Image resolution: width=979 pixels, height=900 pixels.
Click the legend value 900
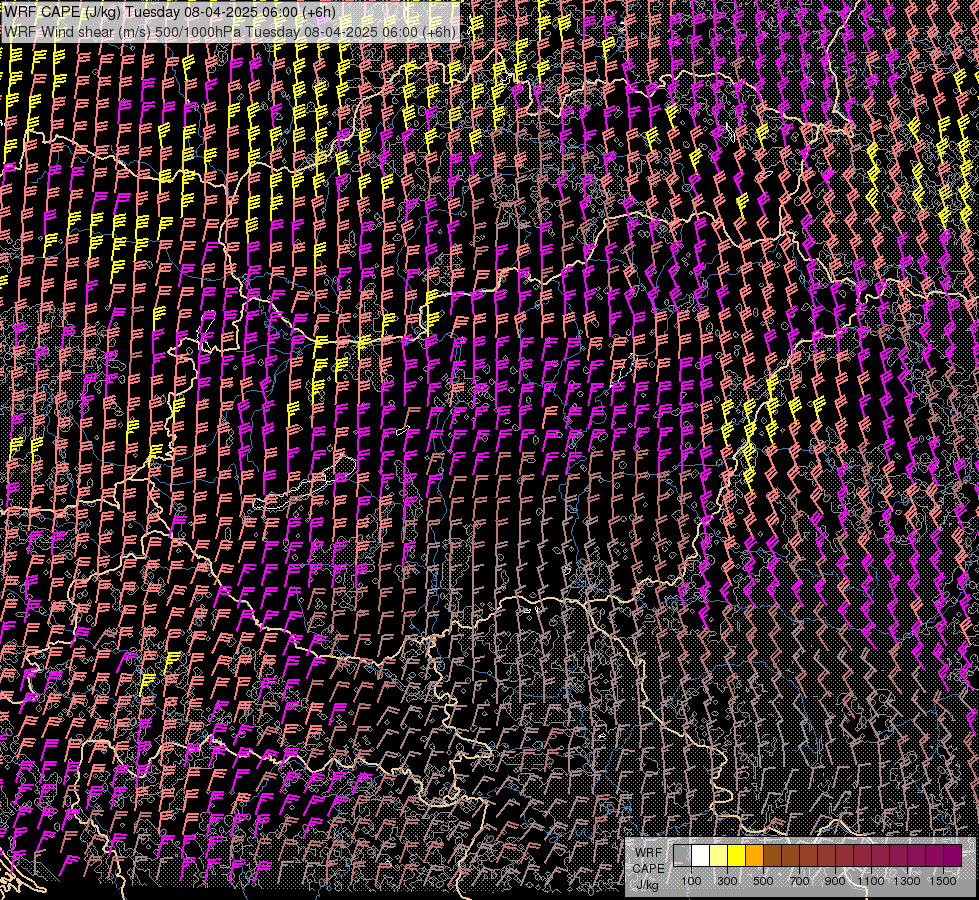(835, 881)
